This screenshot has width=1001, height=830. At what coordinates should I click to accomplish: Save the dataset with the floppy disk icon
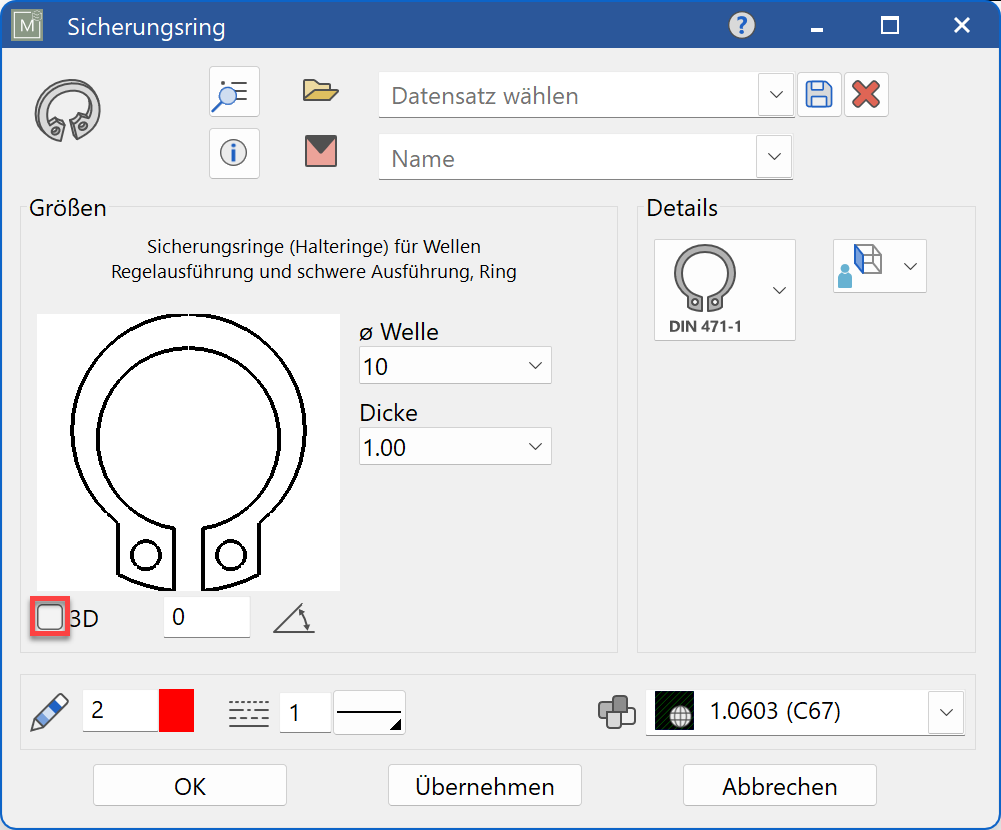tap(819, 93)
